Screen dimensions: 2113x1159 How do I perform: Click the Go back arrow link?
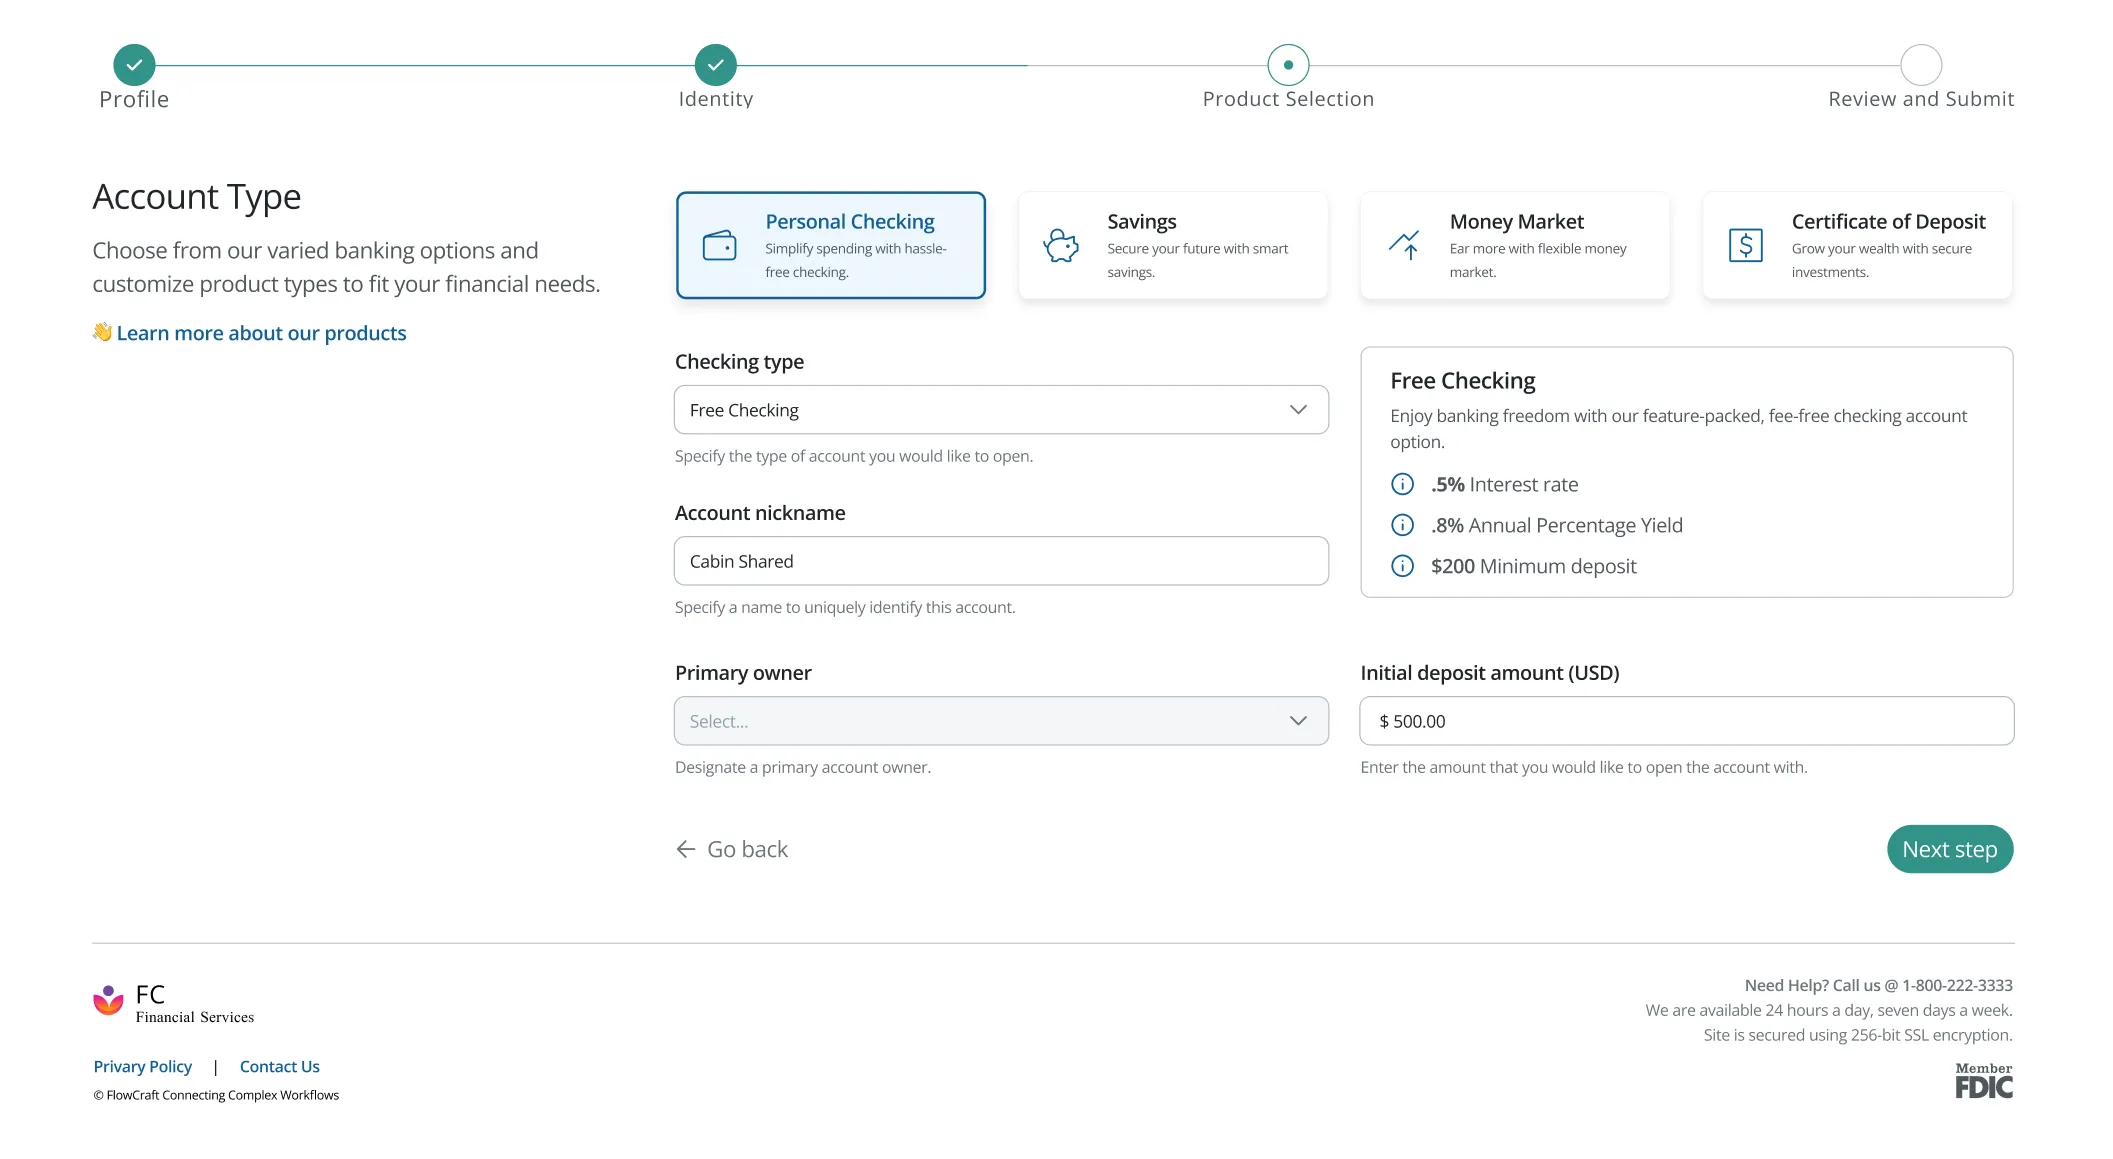[x=732, y=849]
